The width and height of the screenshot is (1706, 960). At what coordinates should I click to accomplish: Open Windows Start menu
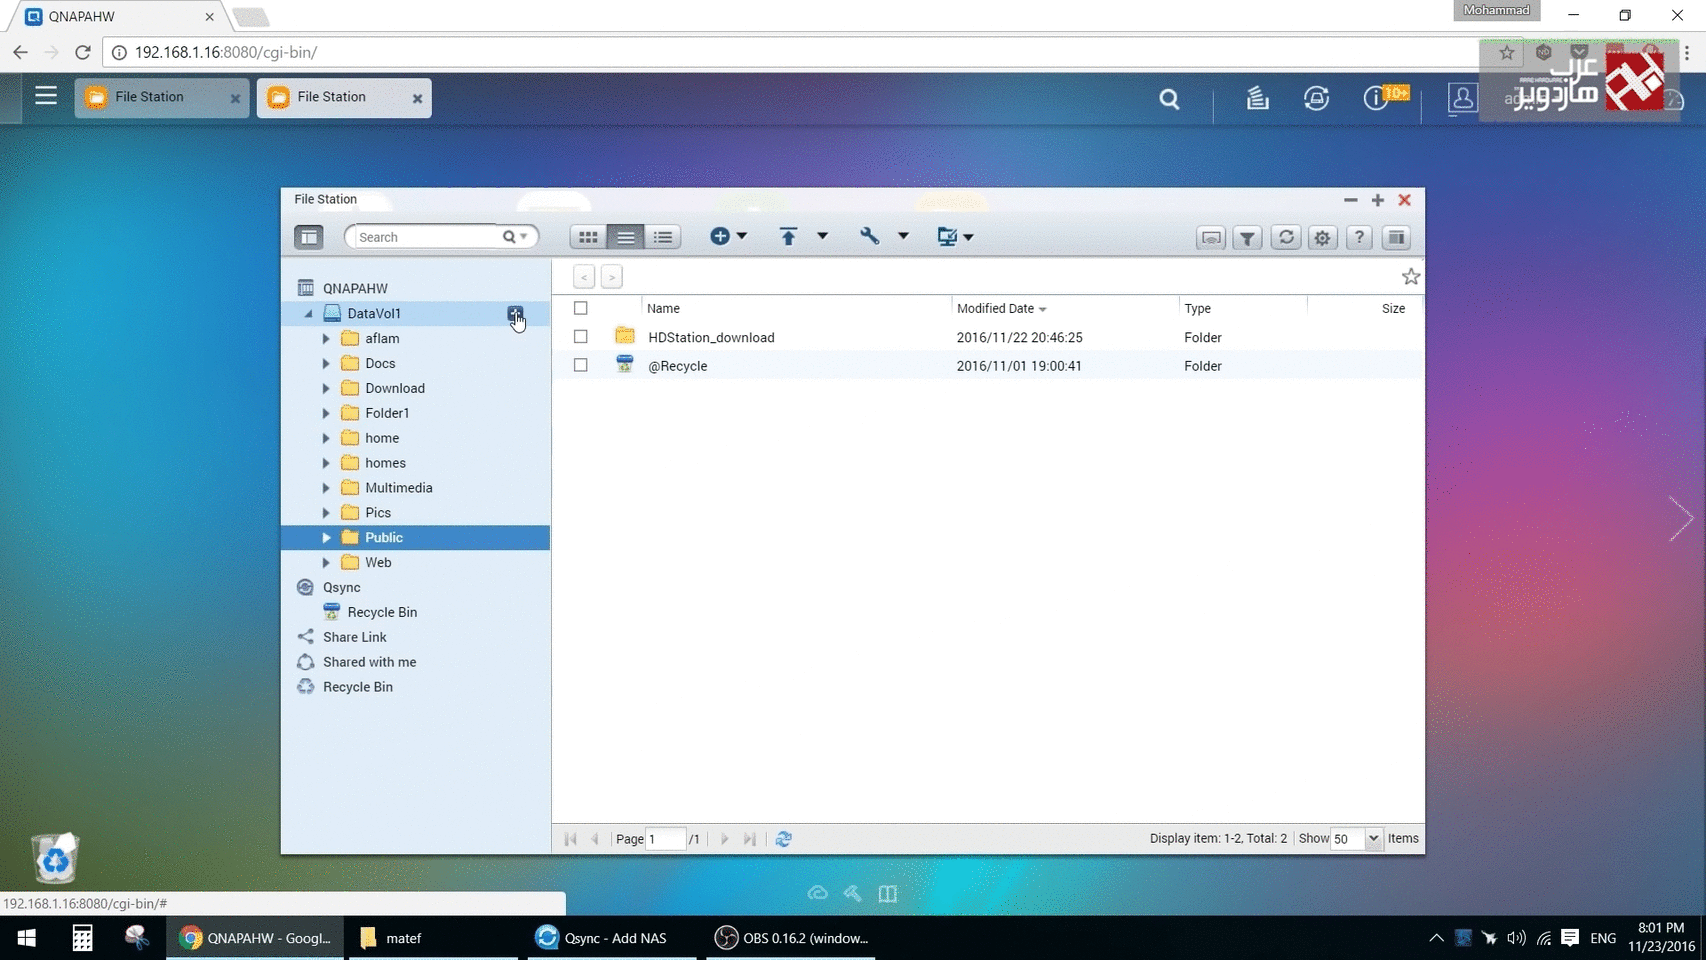27,938
